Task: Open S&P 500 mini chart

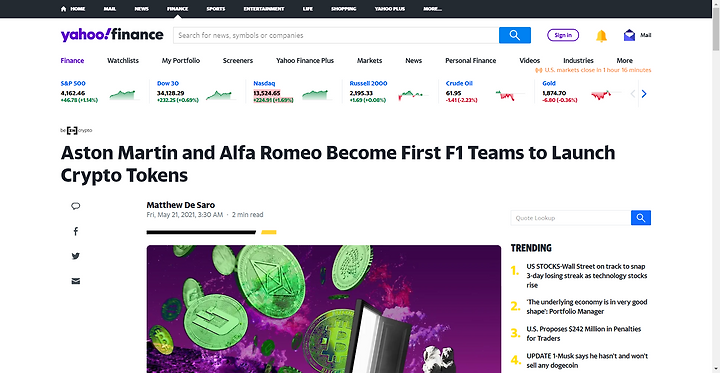Action: (123, 95)
